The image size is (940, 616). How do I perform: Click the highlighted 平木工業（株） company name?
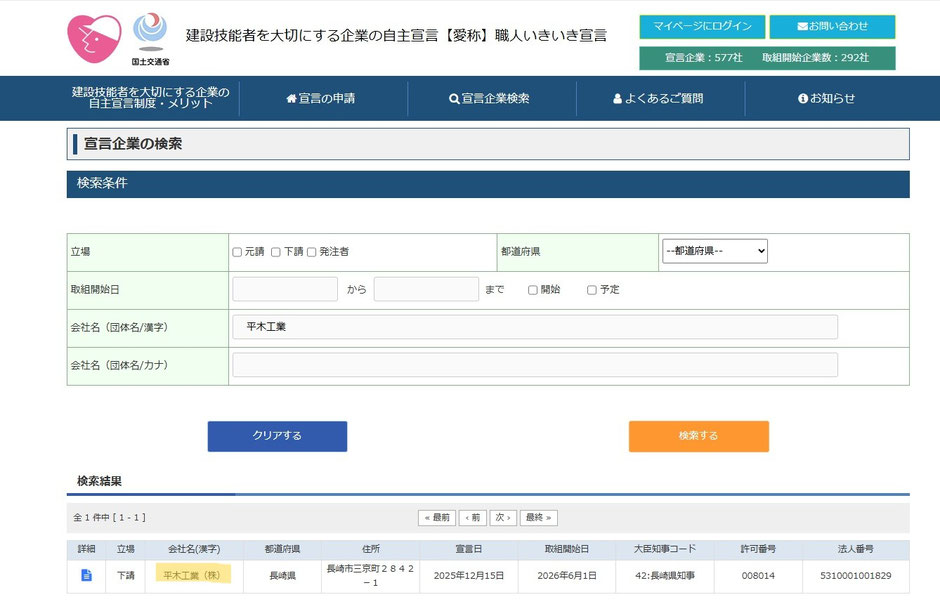click(192, 575)
